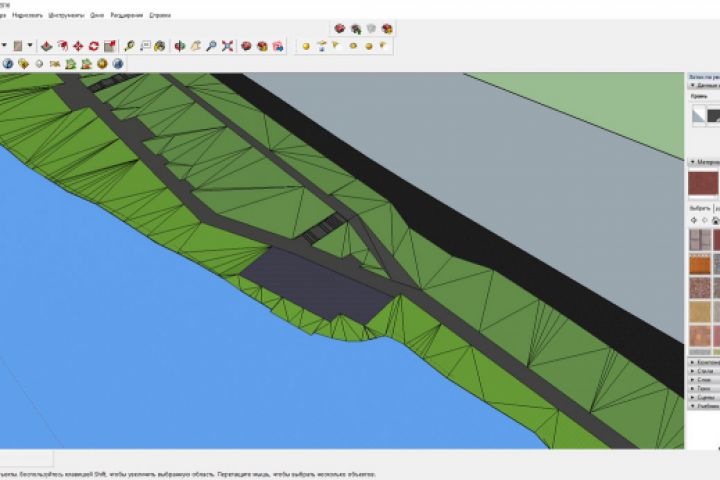Image resolution: width=720 pixels, height=480 pixels.
Task: Select the Follow Me tool
Action: coord(62,46)
